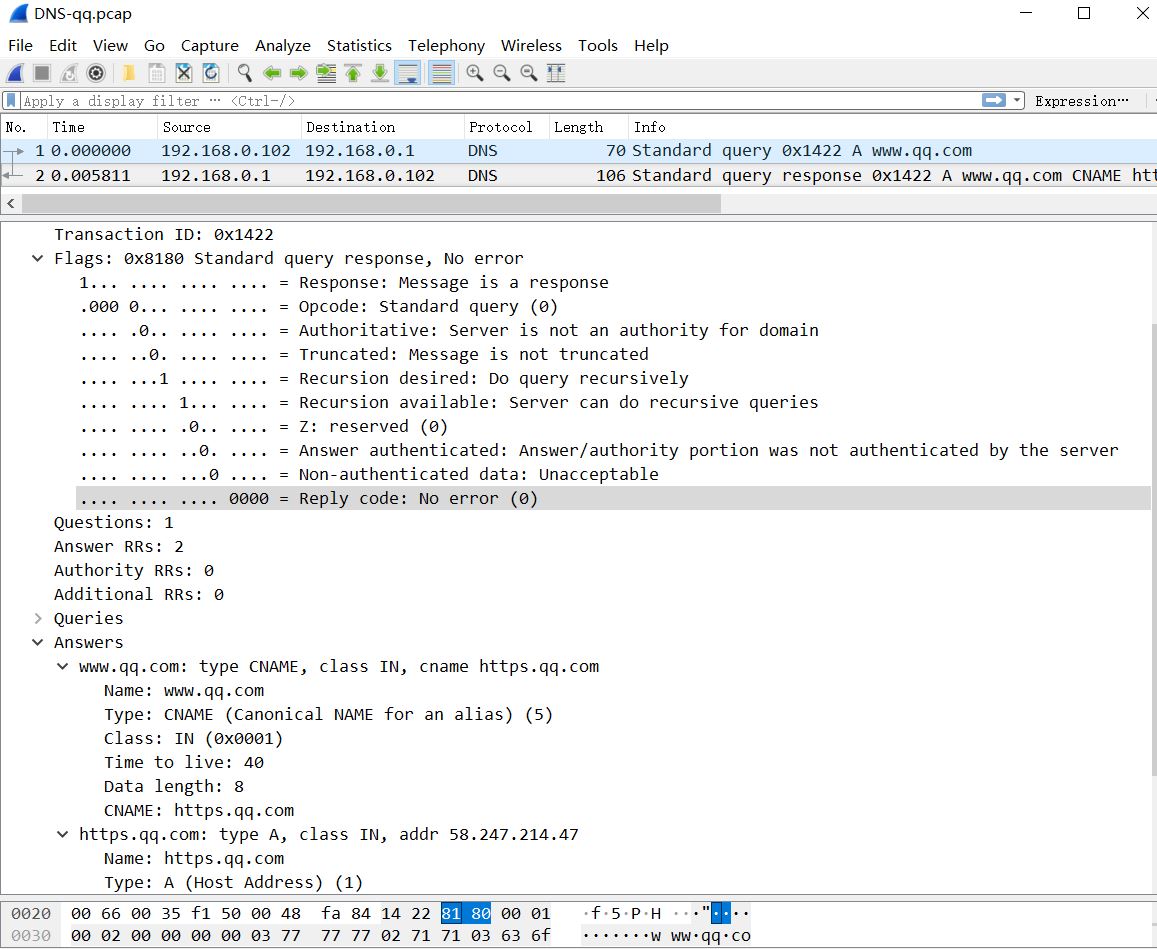Select the Reply code: No error line
The width and height of the screenshot is (1157, 949).
(613, 498)
